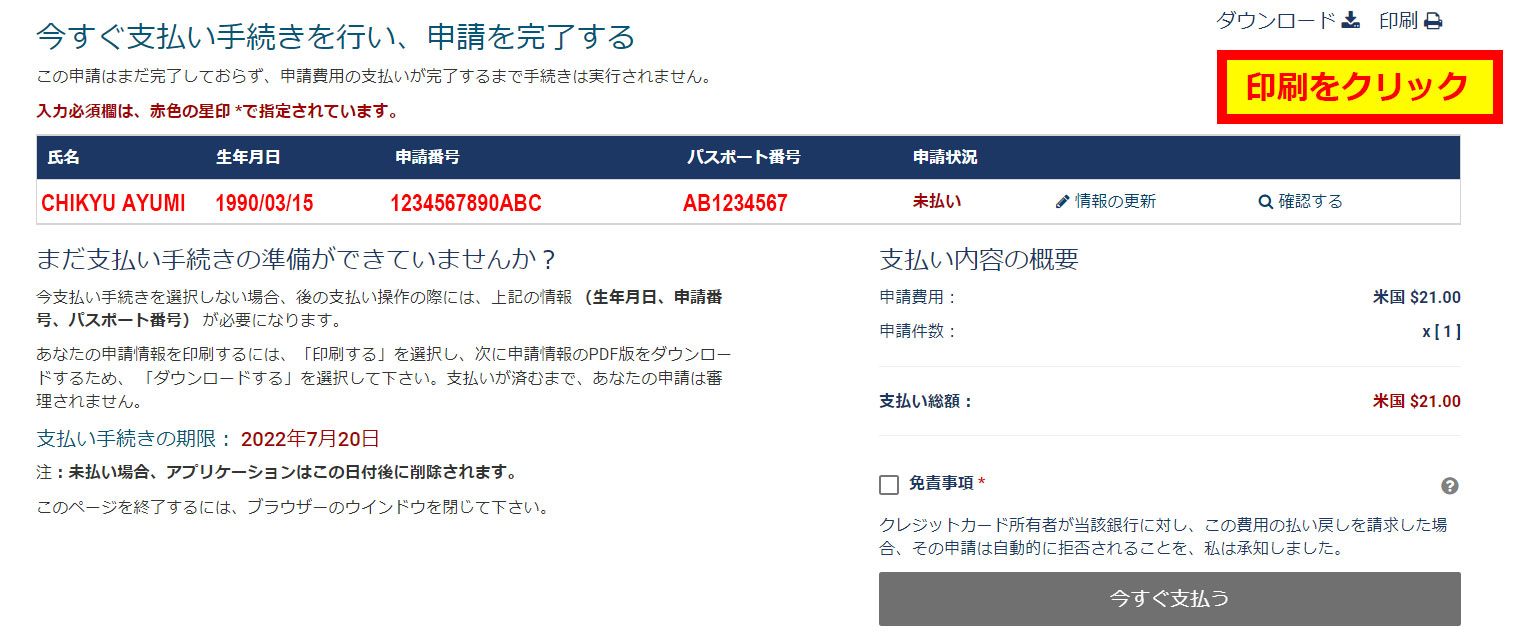Click the パスポート番号 column header

pyautogui.click(x=743, y=157)
